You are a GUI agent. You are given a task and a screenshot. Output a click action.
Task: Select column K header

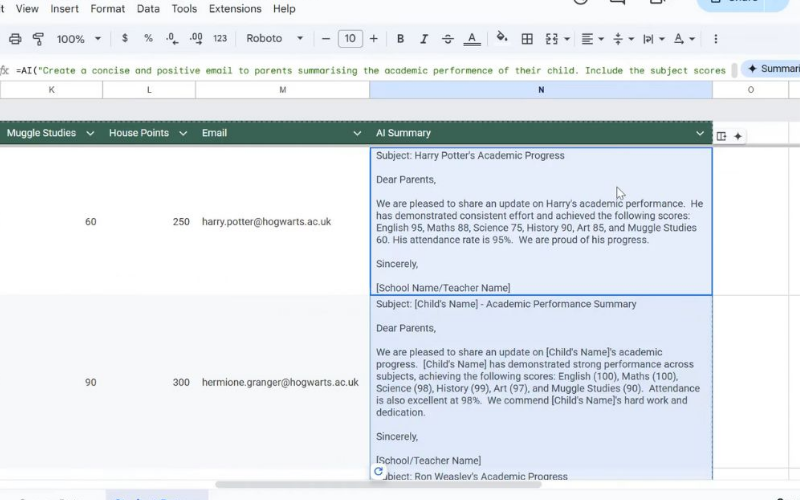click(x=51, y=90)
